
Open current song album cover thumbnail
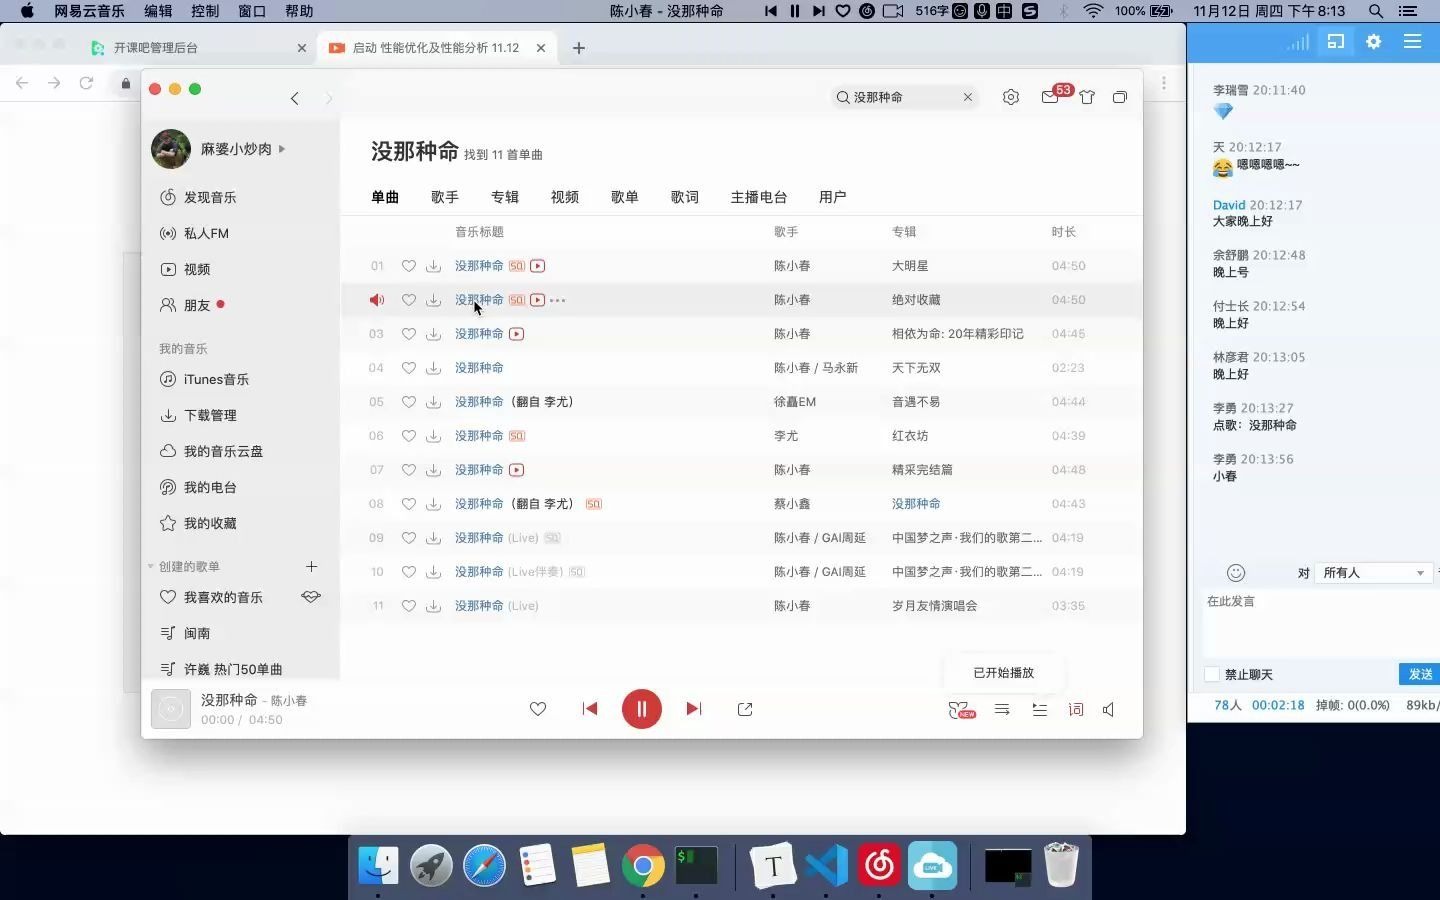[x=171, y=709]
